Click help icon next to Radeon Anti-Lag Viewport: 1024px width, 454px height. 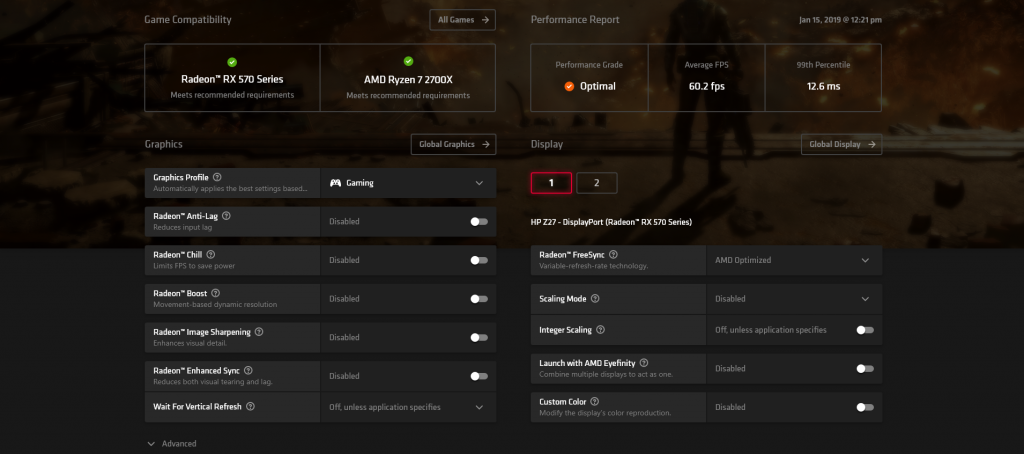point(226,215)
